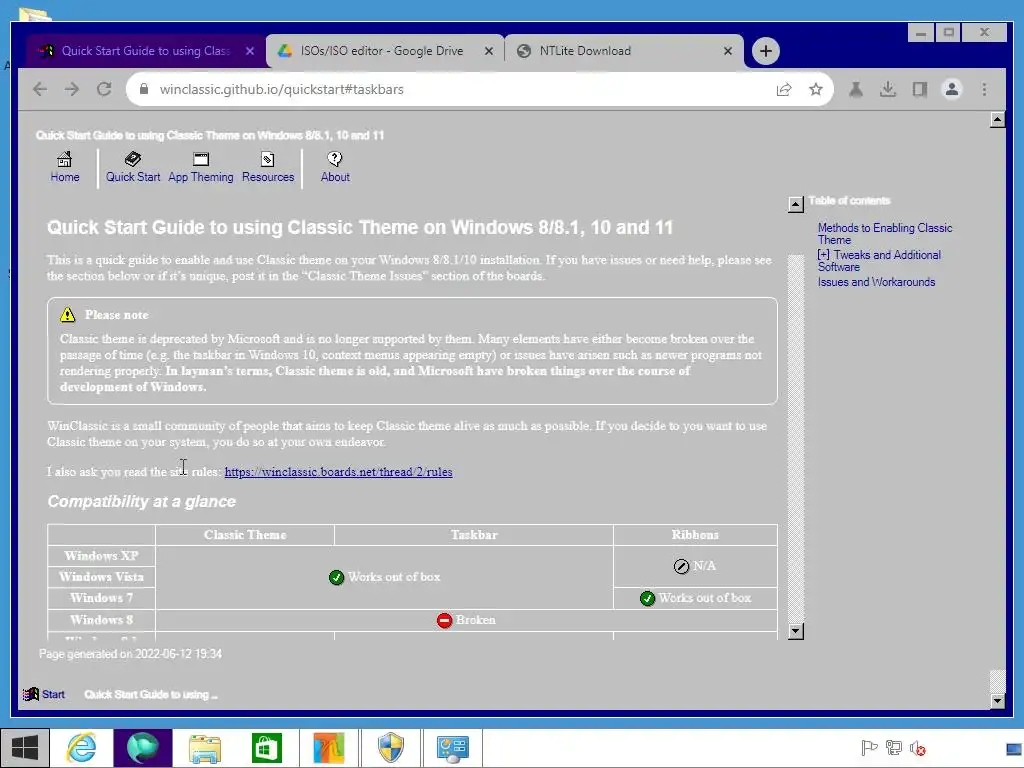Click the content pane scrollbar track
Image resolution: width=1024 pixels, height=768 pixels.
pyautogui.click(x=795, y=438)
